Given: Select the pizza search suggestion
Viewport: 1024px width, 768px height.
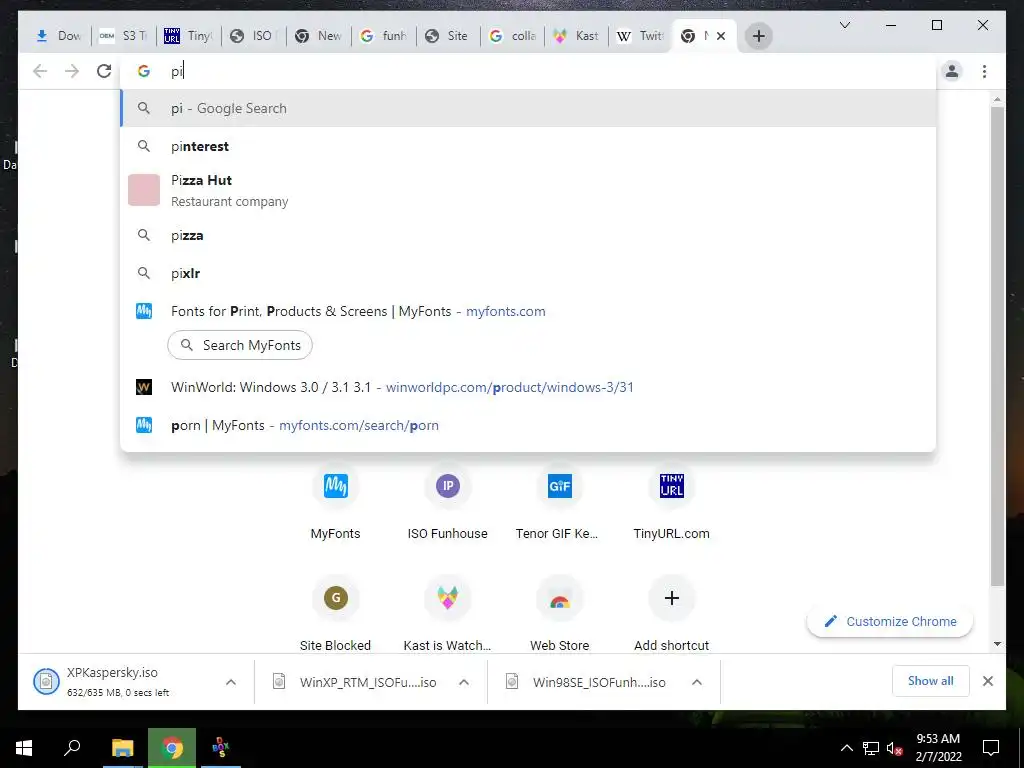Looking at the screenshot, I should pos(528,235).
